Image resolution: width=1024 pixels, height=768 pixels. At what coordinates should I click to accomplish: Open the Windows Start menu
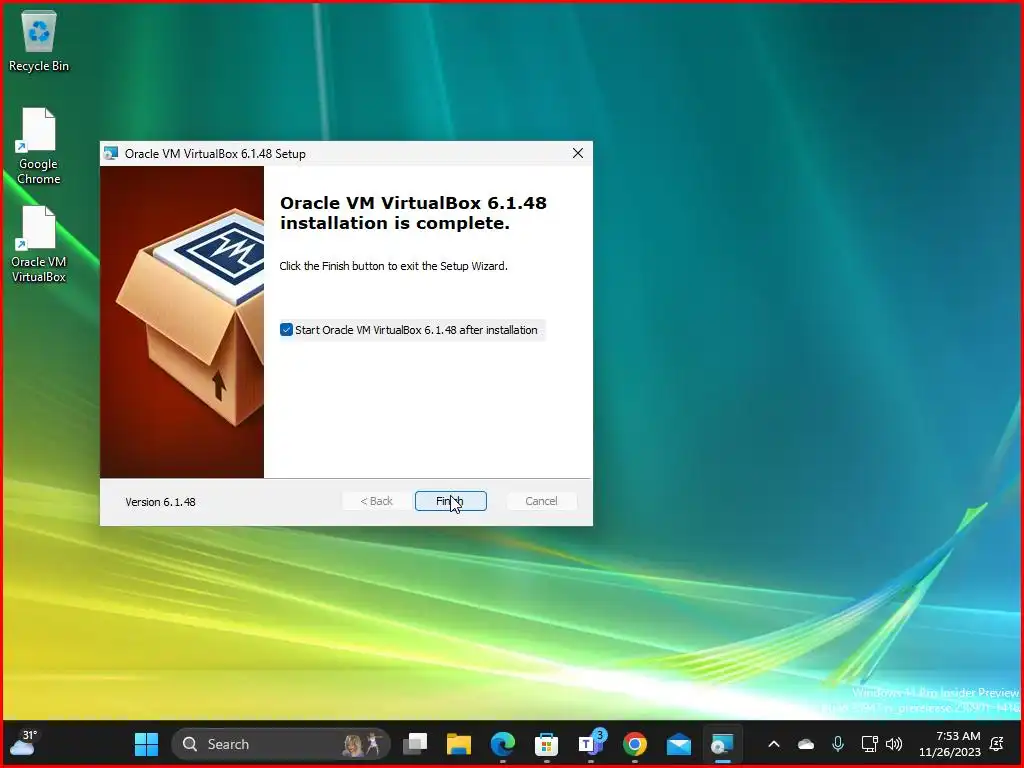[x=146, y=744]
